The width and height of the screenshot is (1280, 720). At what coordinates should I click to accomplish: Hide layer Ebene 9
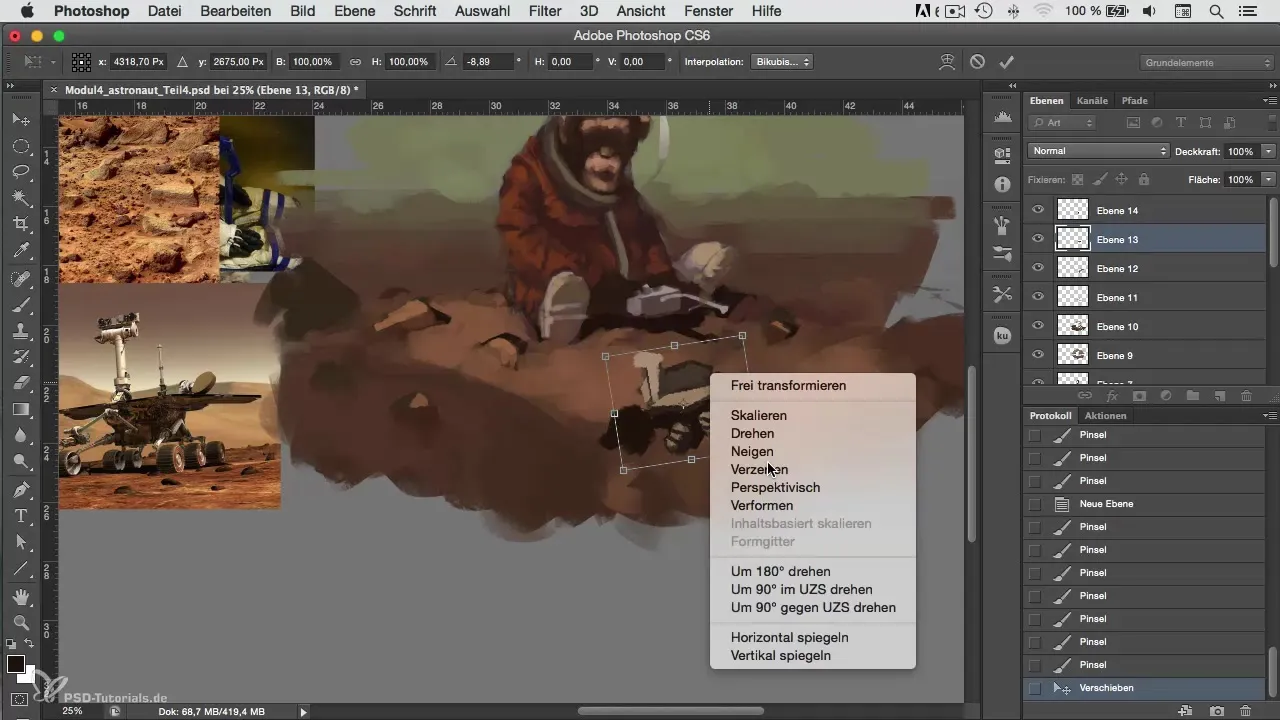1038,355
